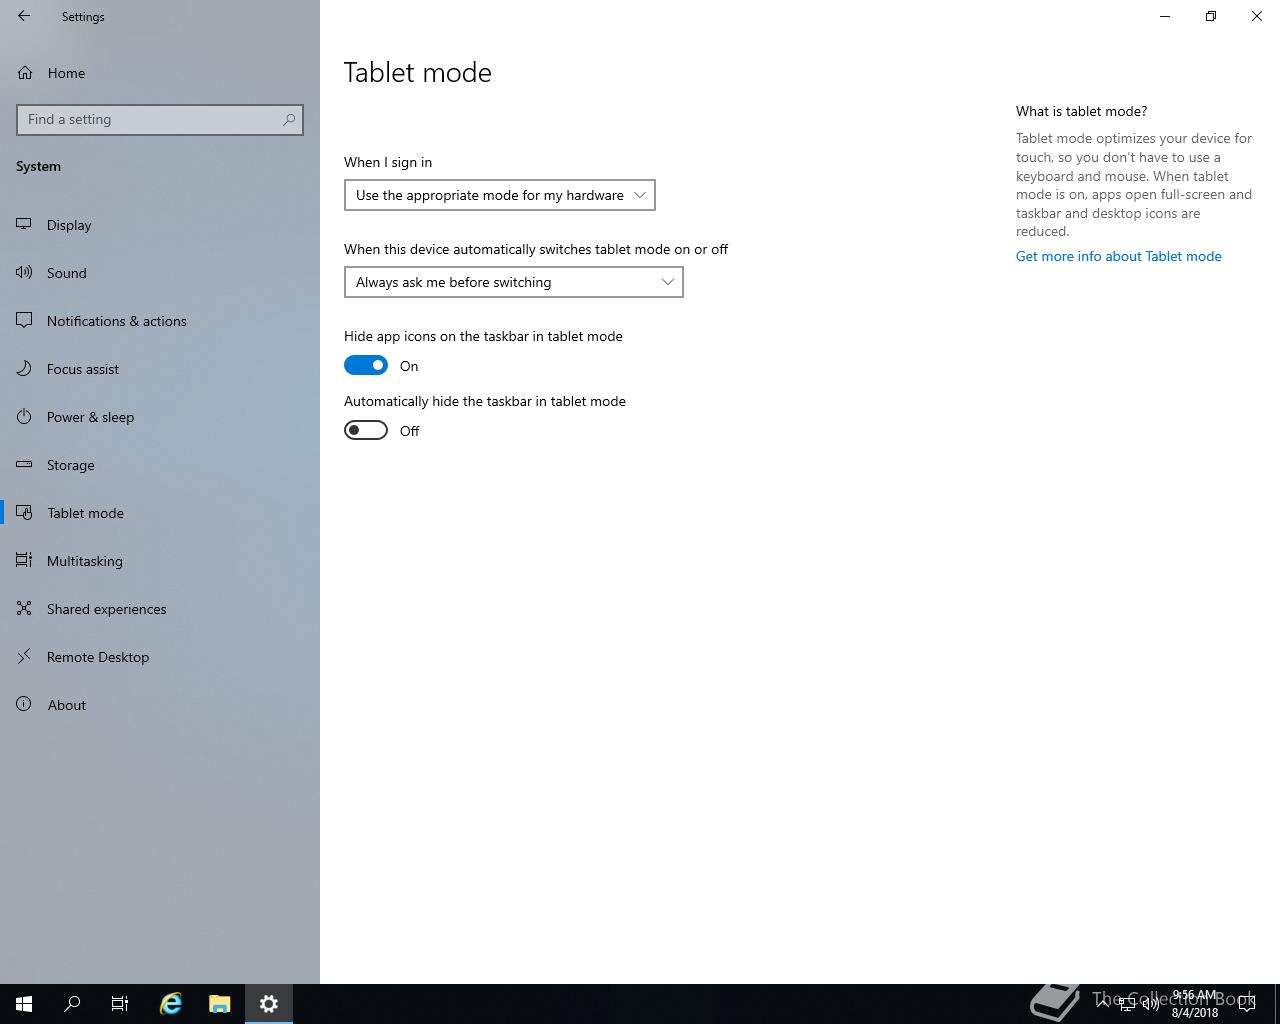Open File Explorer from taskbar

220,1004
